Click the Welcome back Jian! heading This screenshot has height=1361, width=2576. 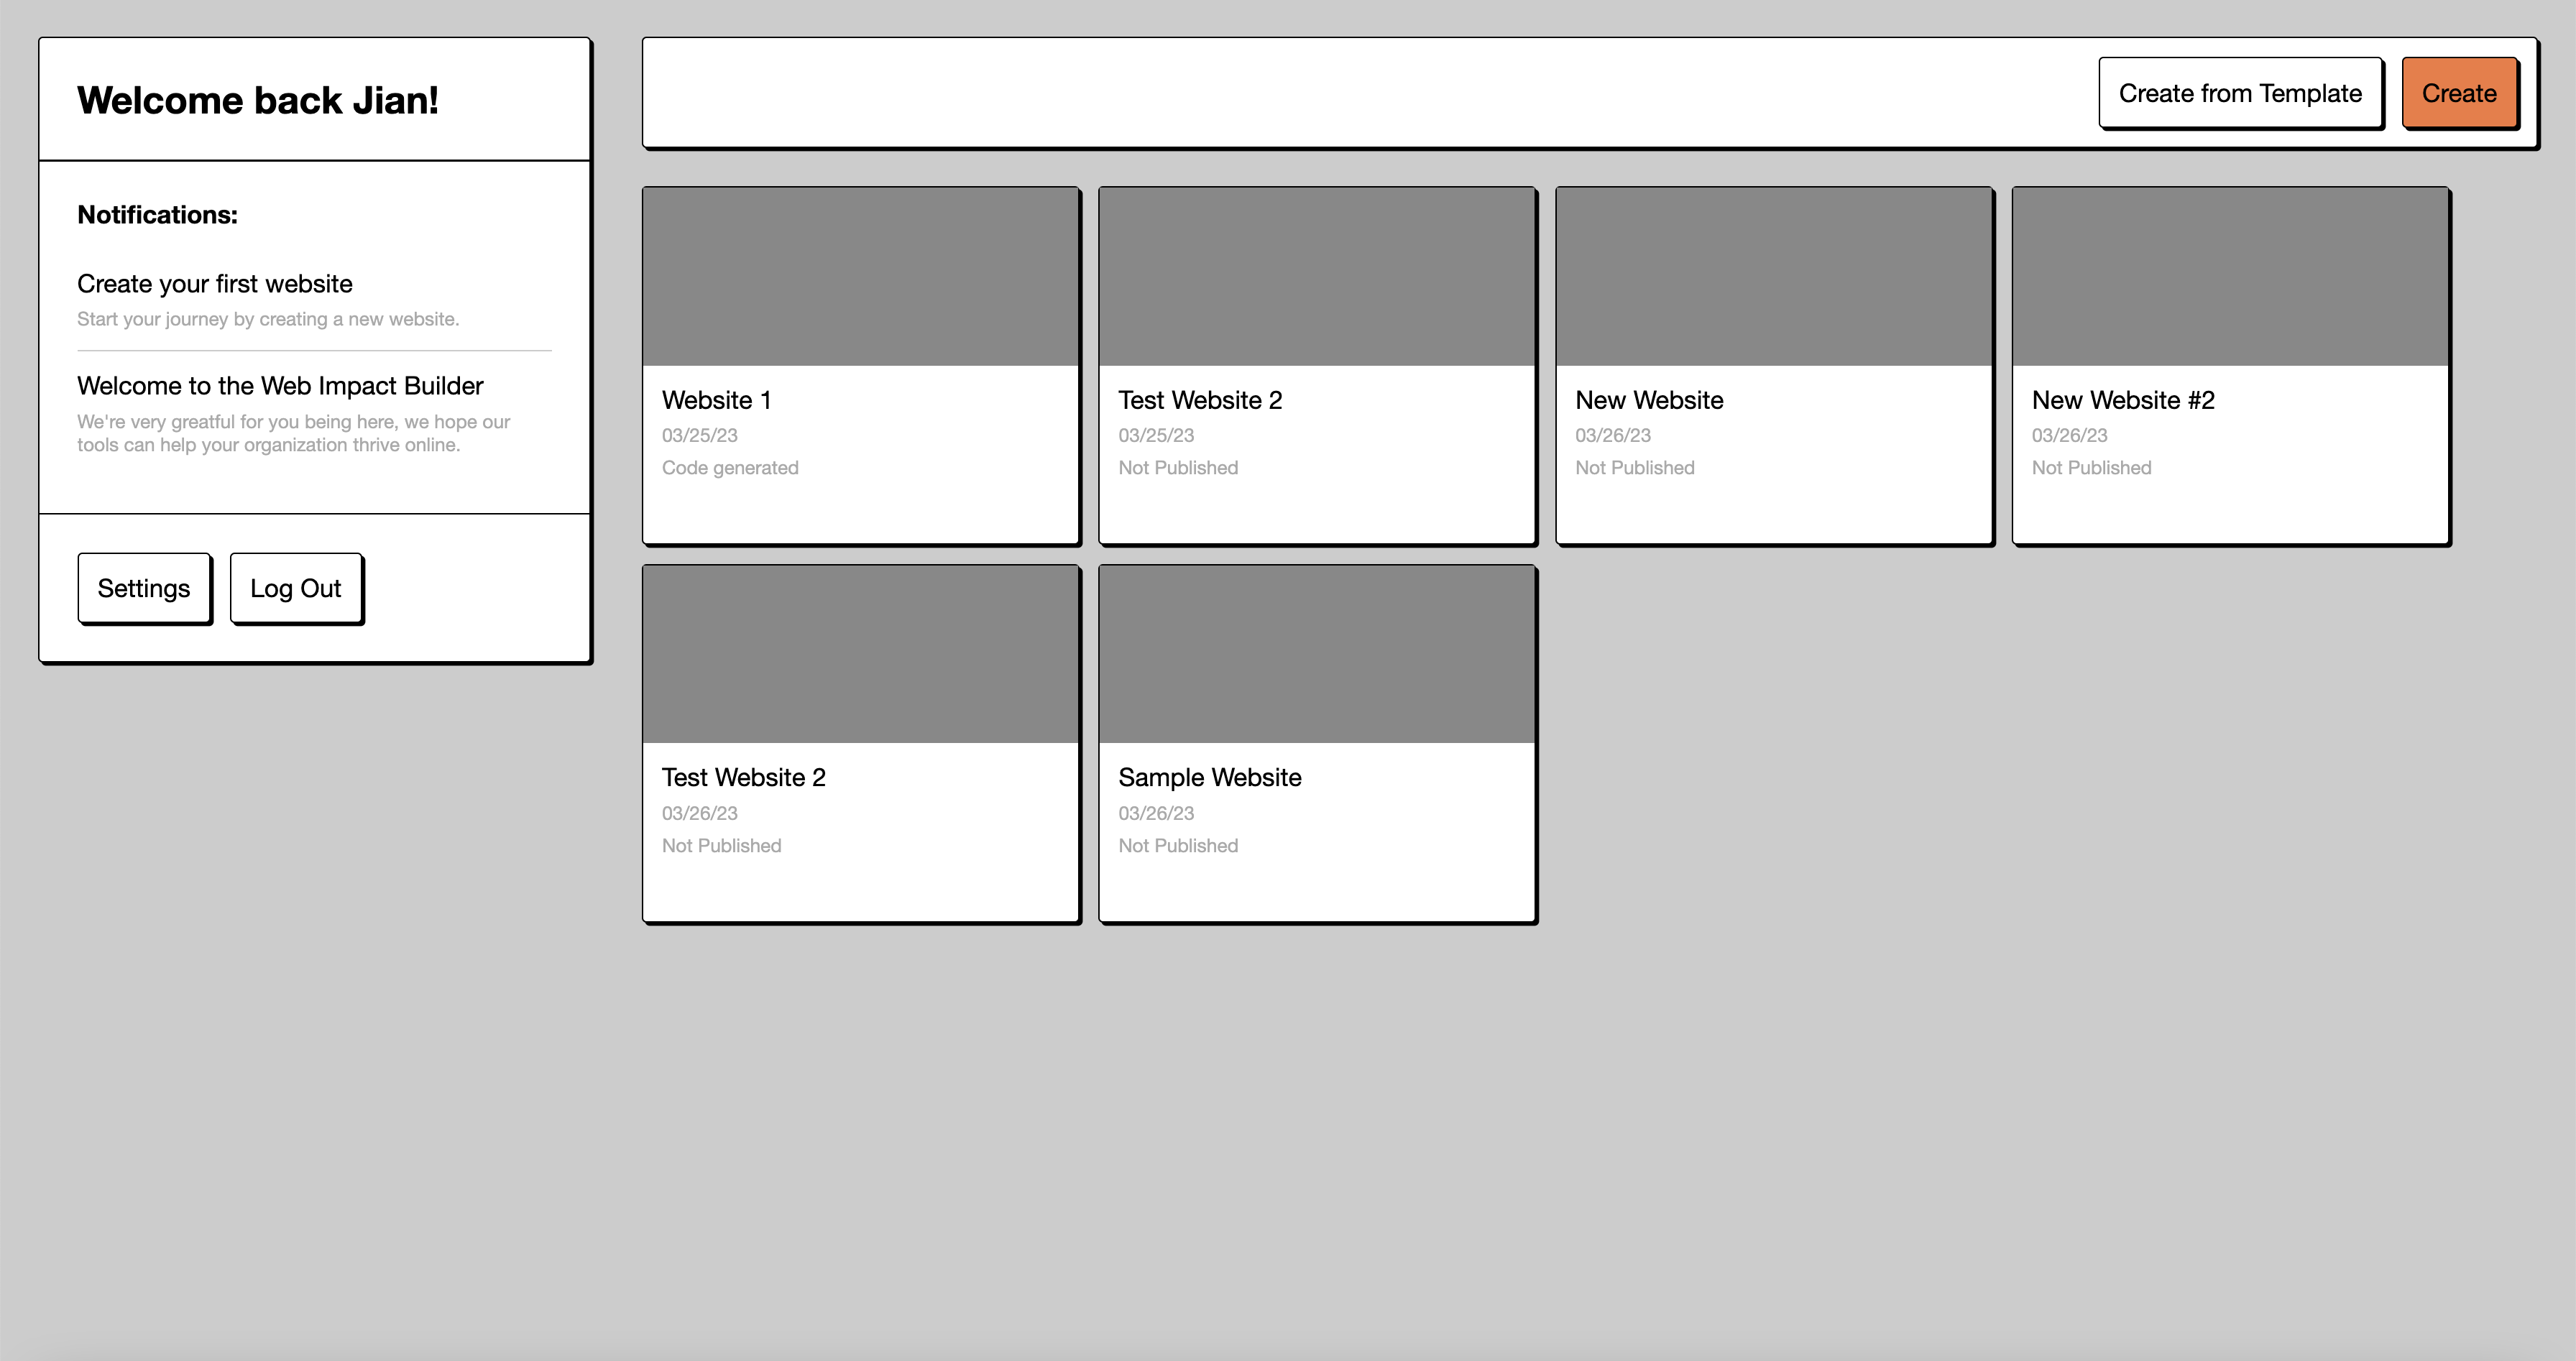click(257, 100)
